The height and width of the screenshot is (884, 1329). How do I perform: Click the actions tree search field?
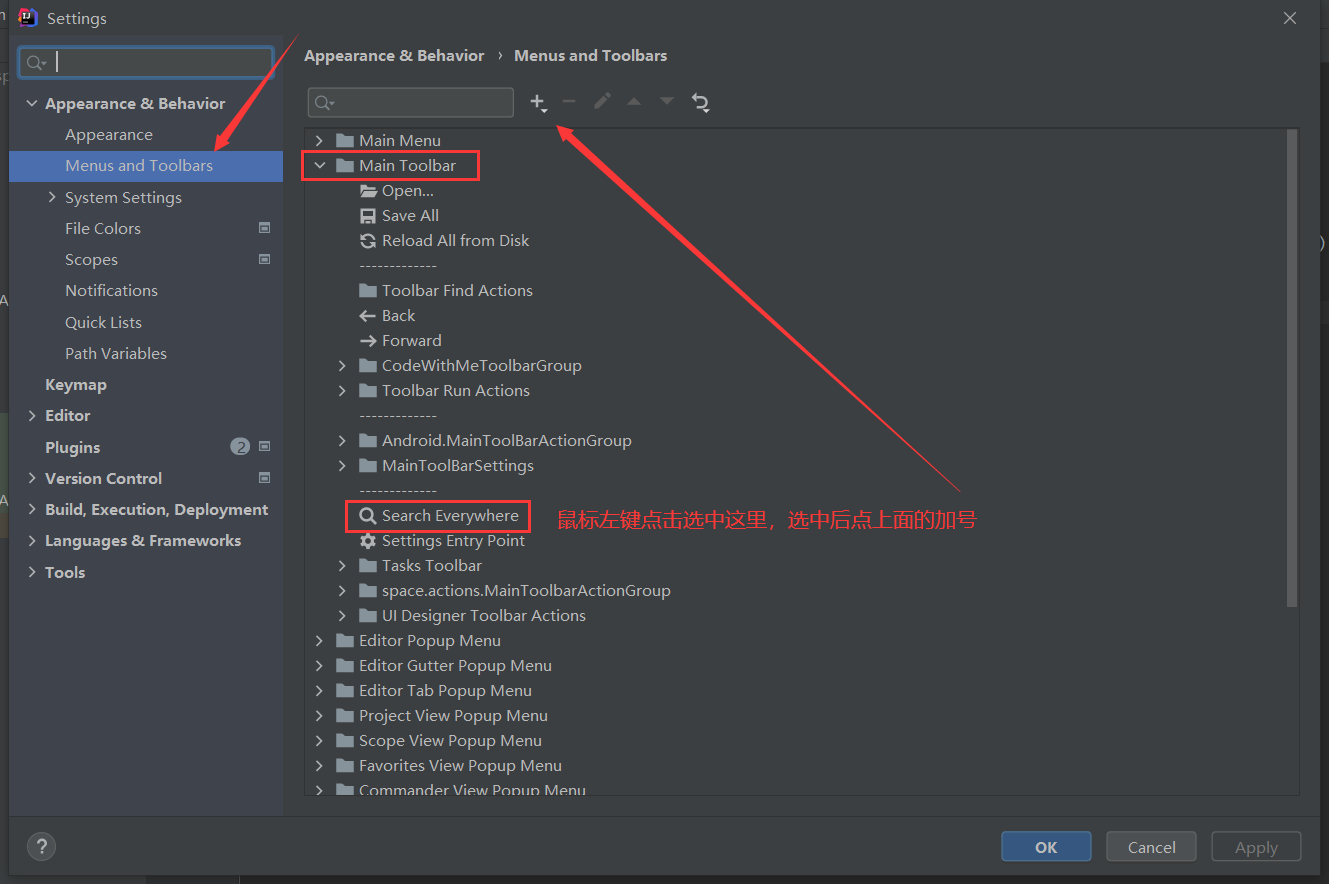click(411, 103)
